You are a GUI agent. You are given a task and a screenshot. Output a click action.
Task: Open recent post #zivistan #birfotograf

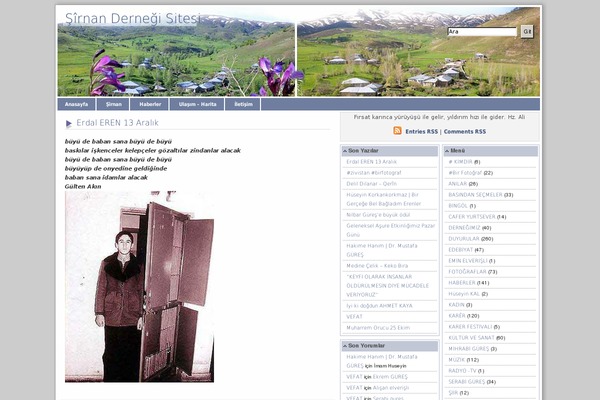coord(373,173)
